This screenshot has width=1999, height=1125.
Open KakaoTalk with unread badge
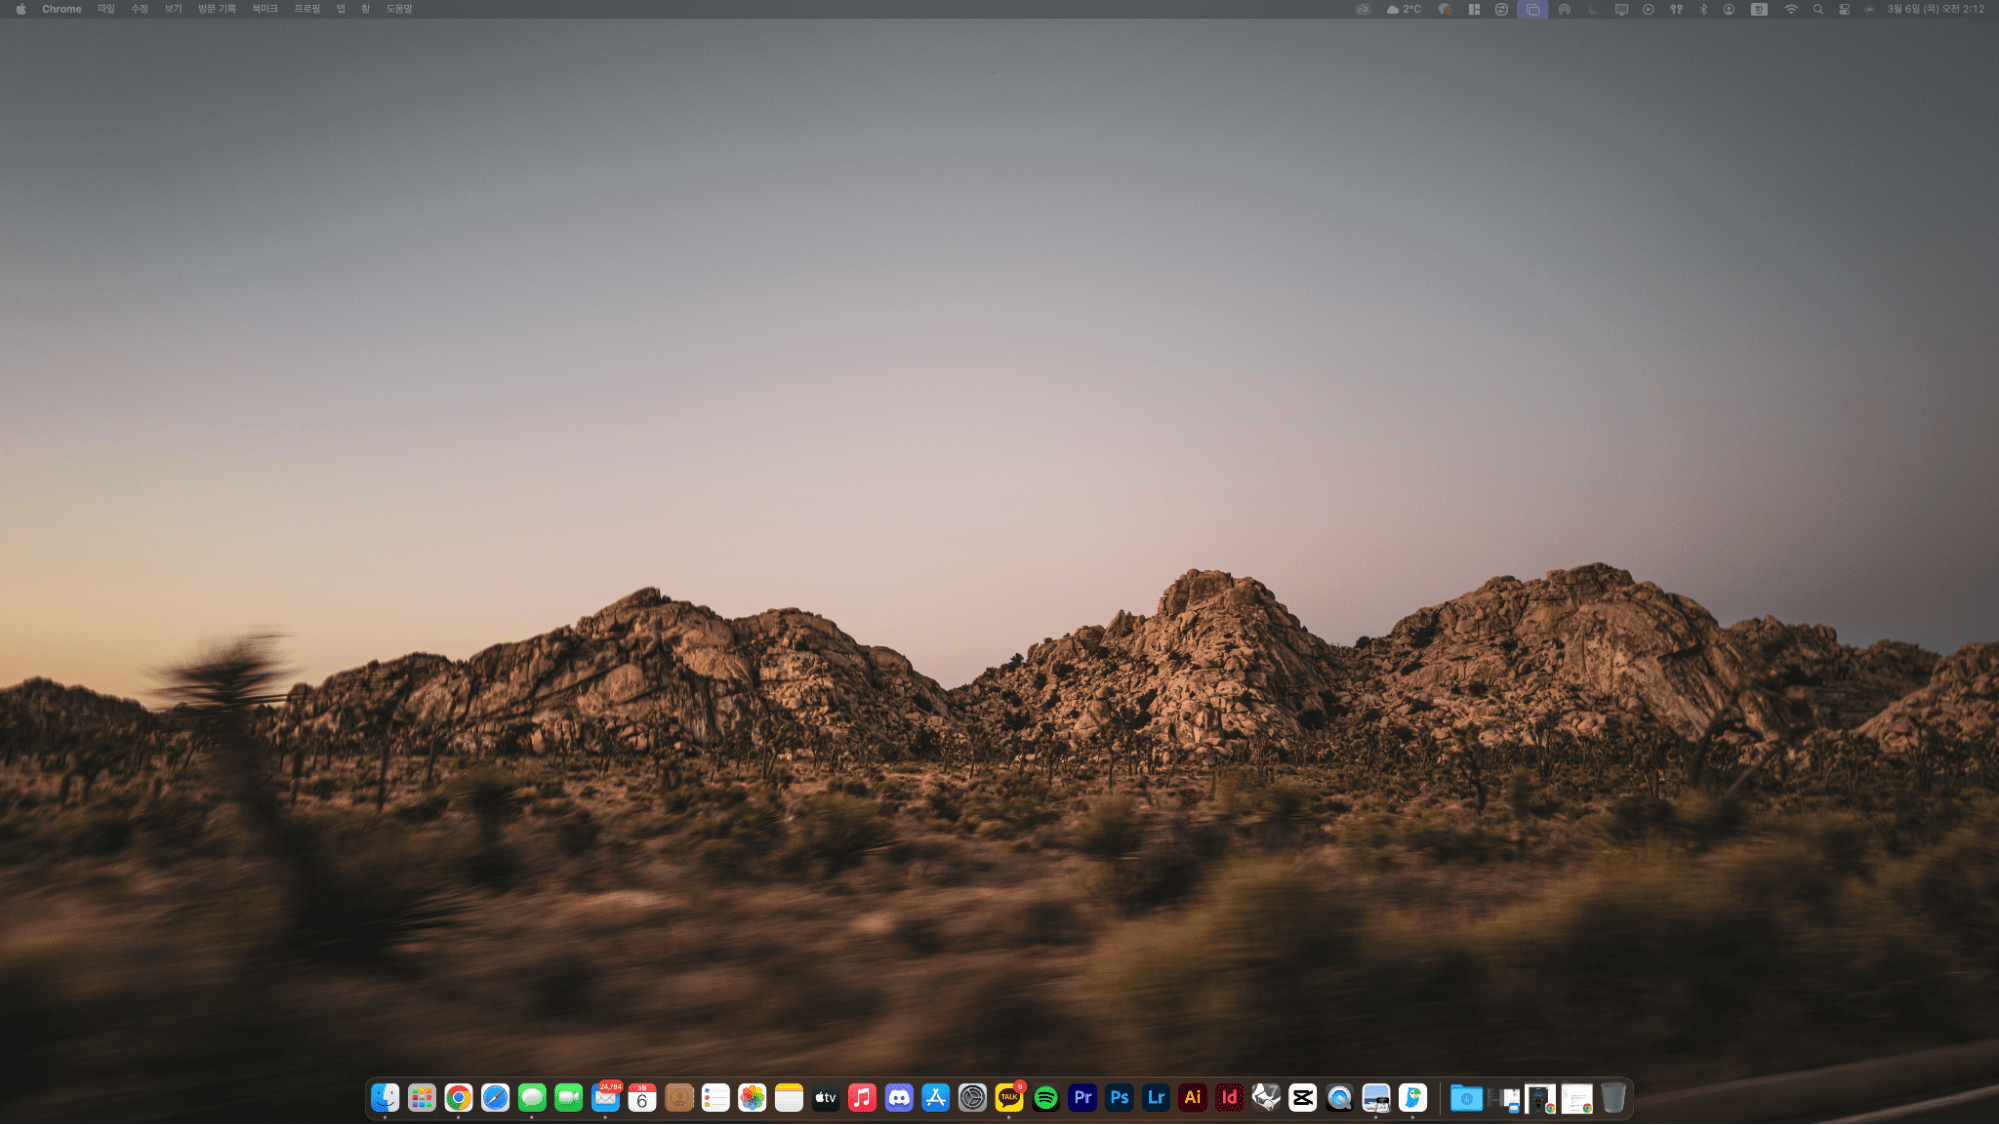1009,1097
